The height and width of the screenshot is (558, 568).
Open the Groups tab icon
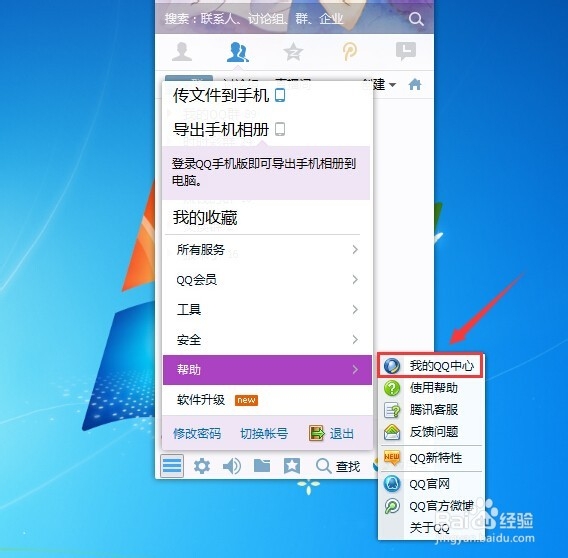click(x=238, y=52)
